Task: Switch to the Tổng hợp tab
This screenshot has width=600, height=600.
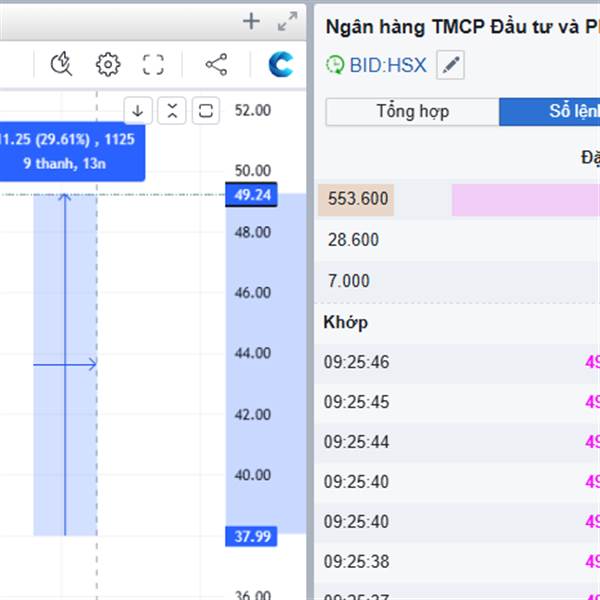Action: pos(412,112)
